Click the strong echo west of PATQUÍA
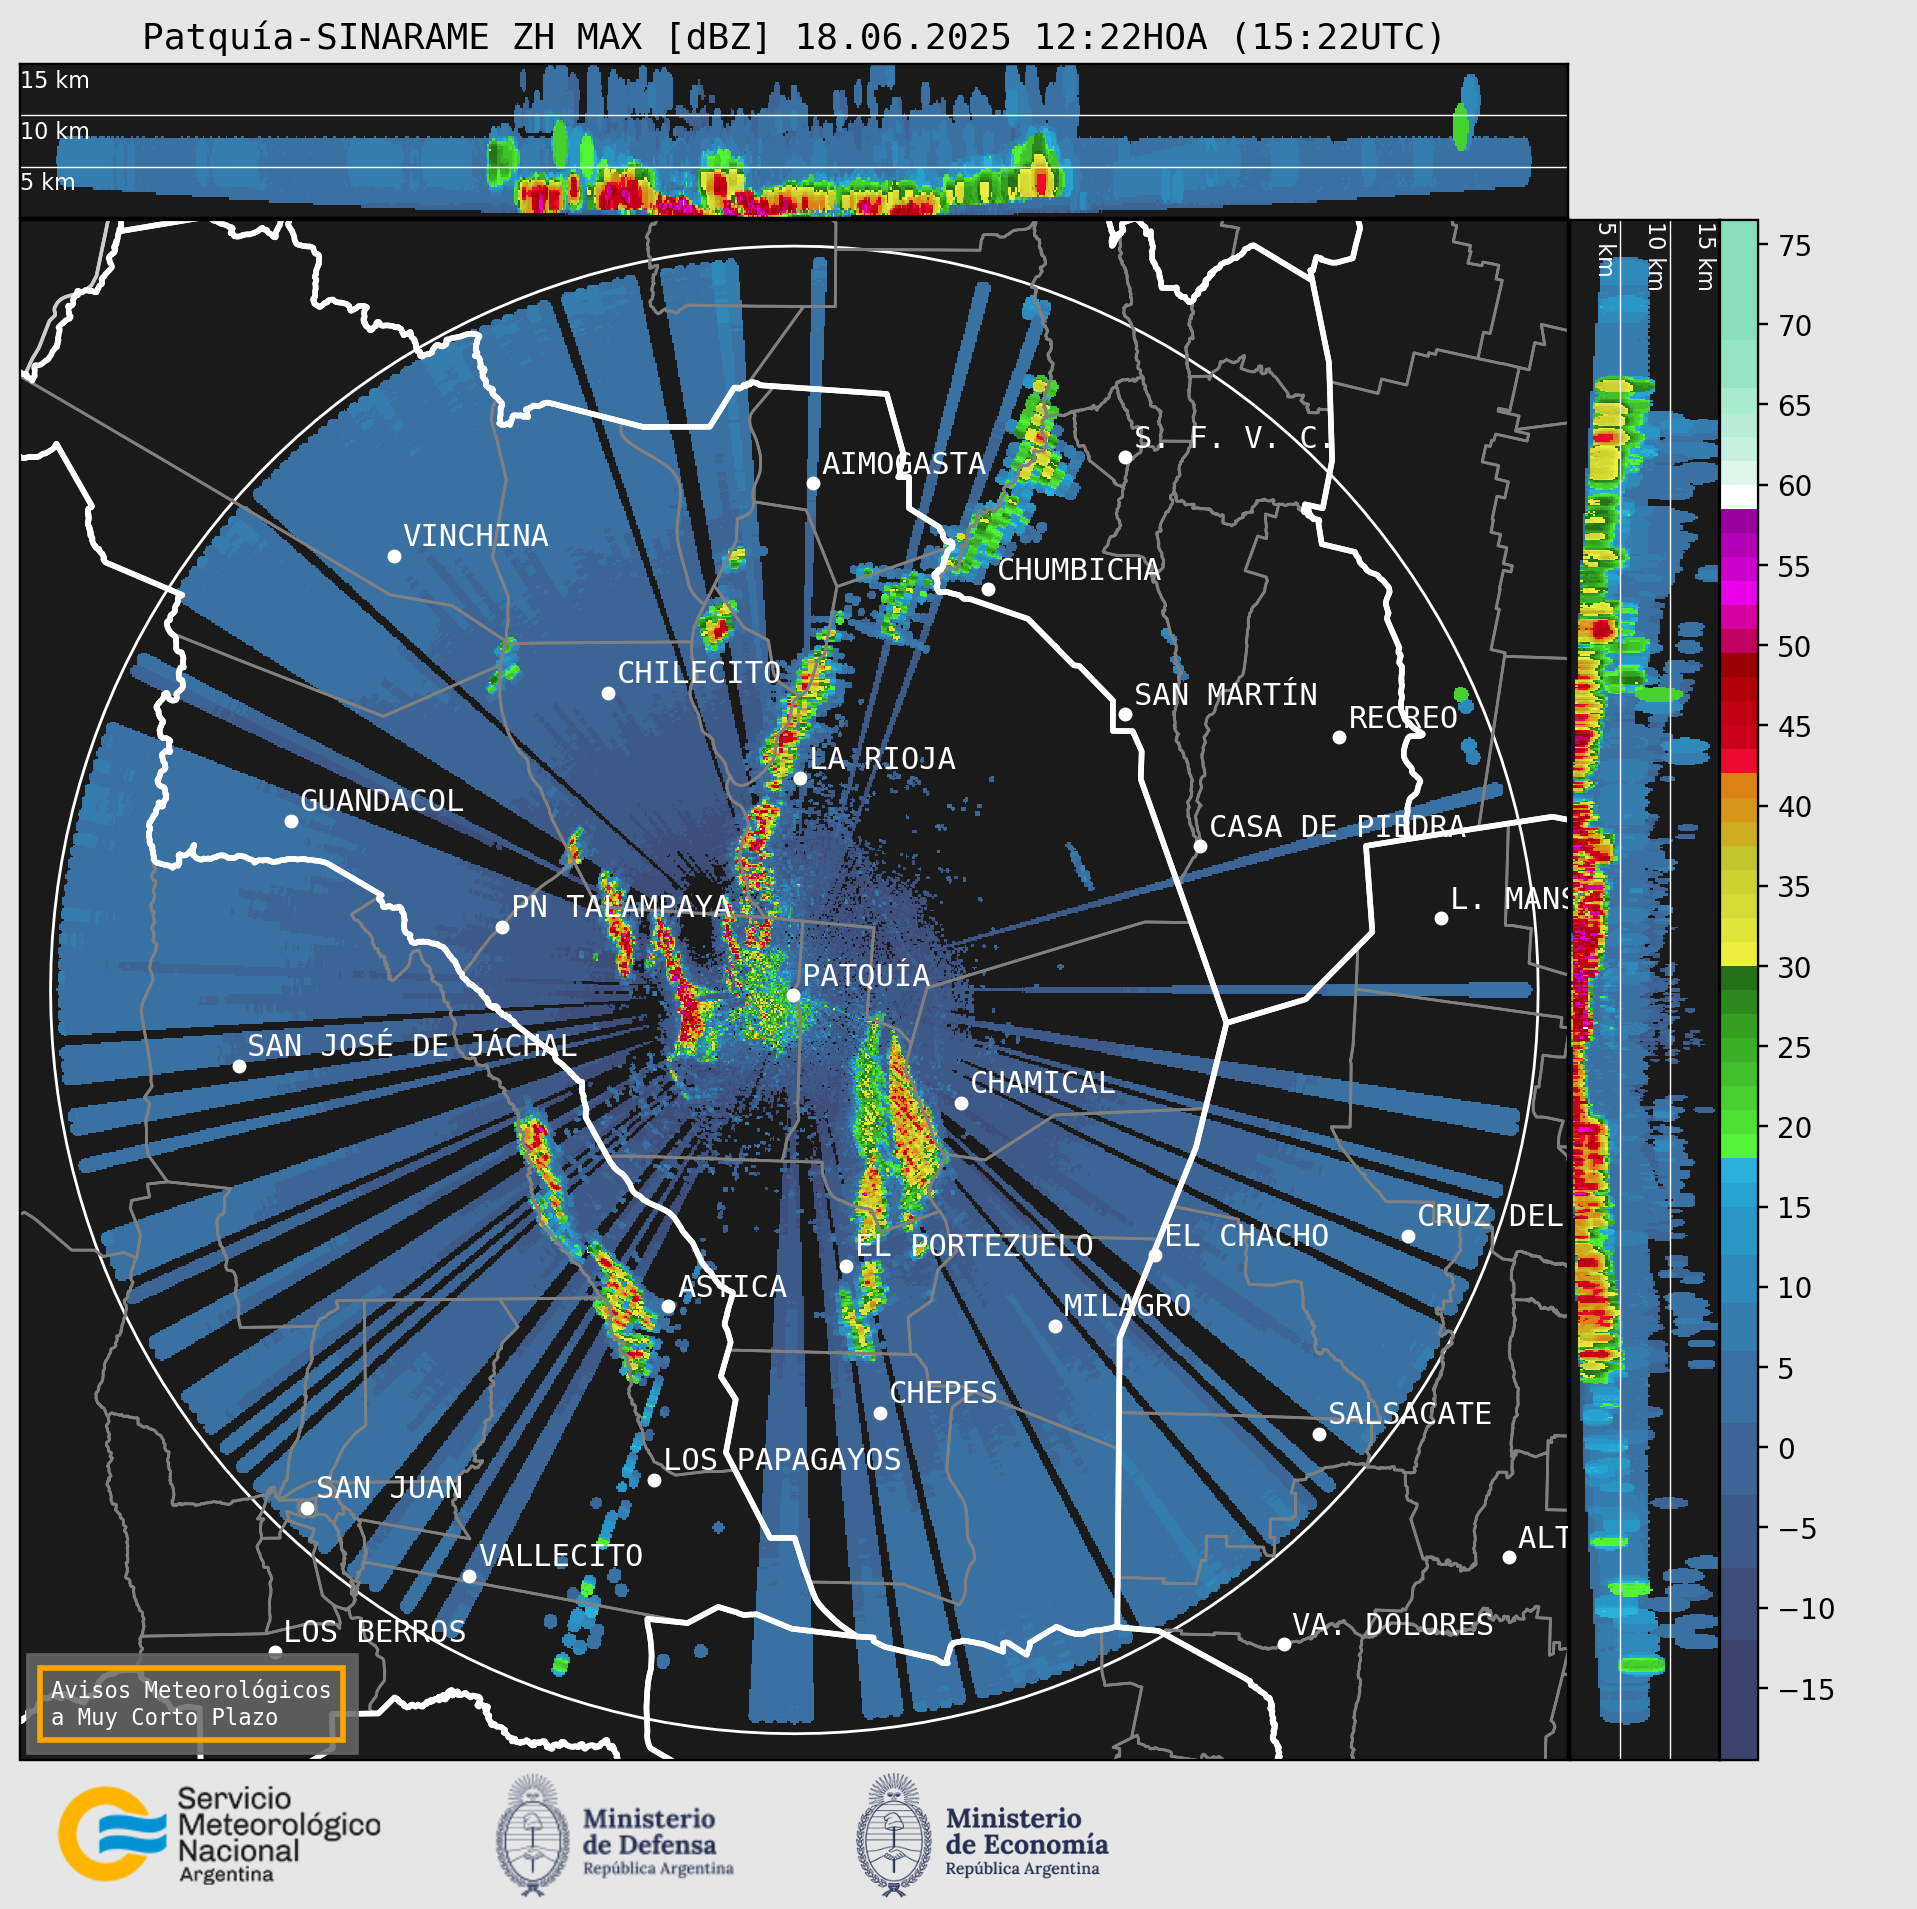1917x1909 pixels. tap(689, 1010)
